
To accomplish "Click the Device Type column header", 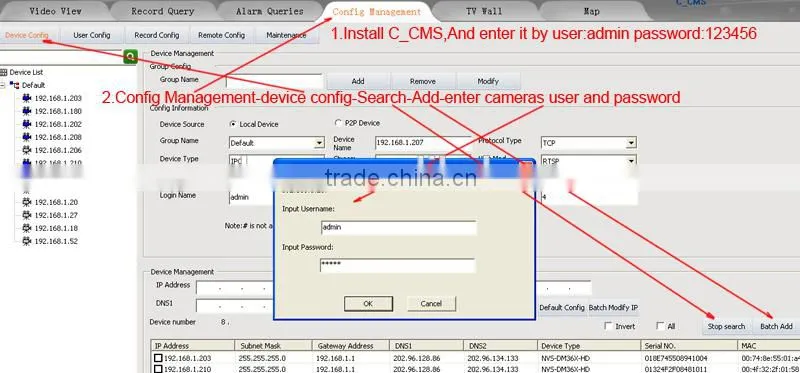I will click(588, 345).
